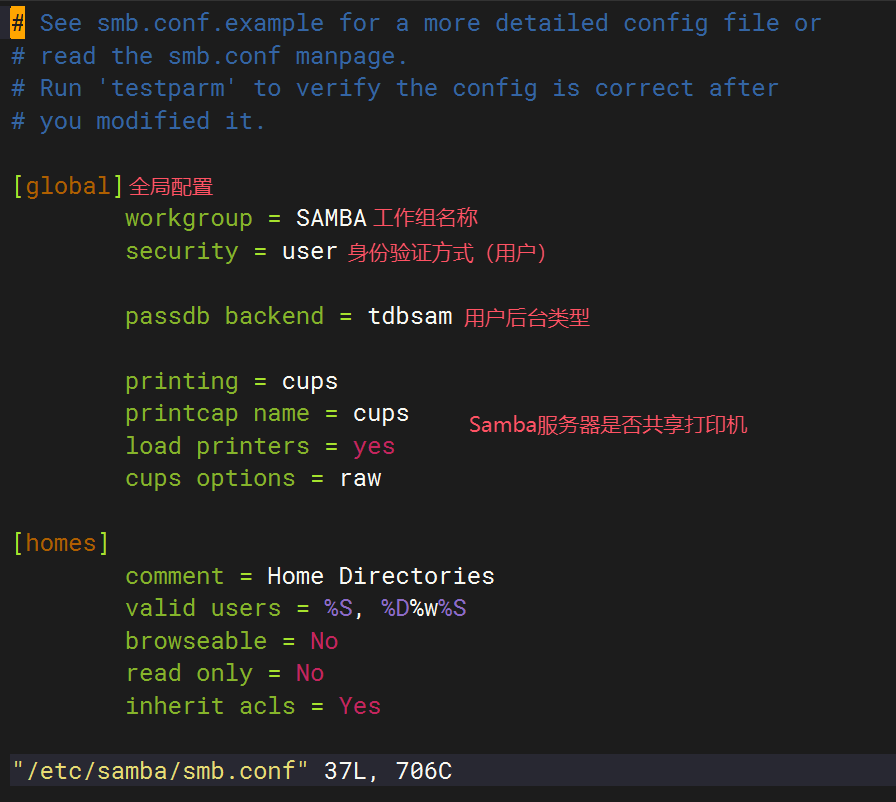Click the Samba服务器是否共享打印机 annotation
This screenshot has height=802, width=896.
coord(608,425)
